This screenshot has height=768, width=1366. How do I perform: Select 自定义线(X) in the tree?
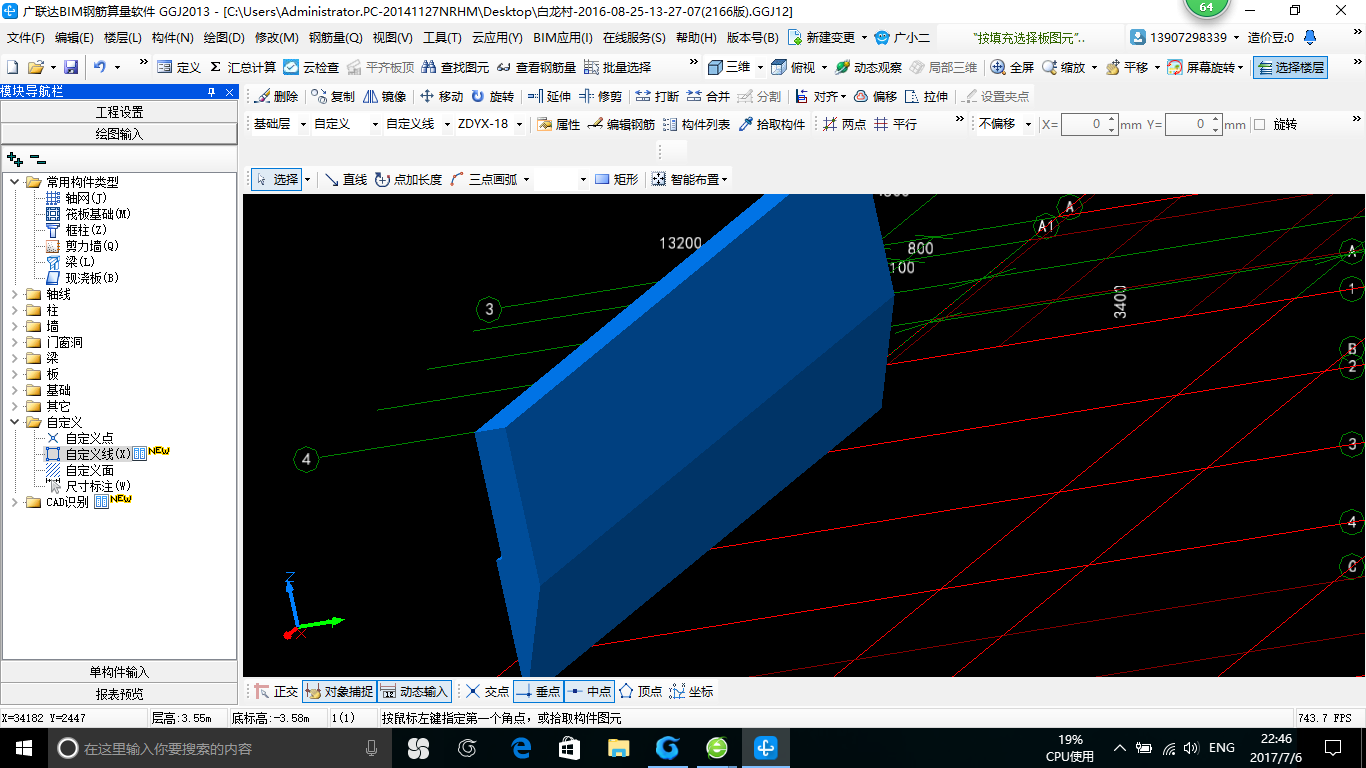pos(98,454)
